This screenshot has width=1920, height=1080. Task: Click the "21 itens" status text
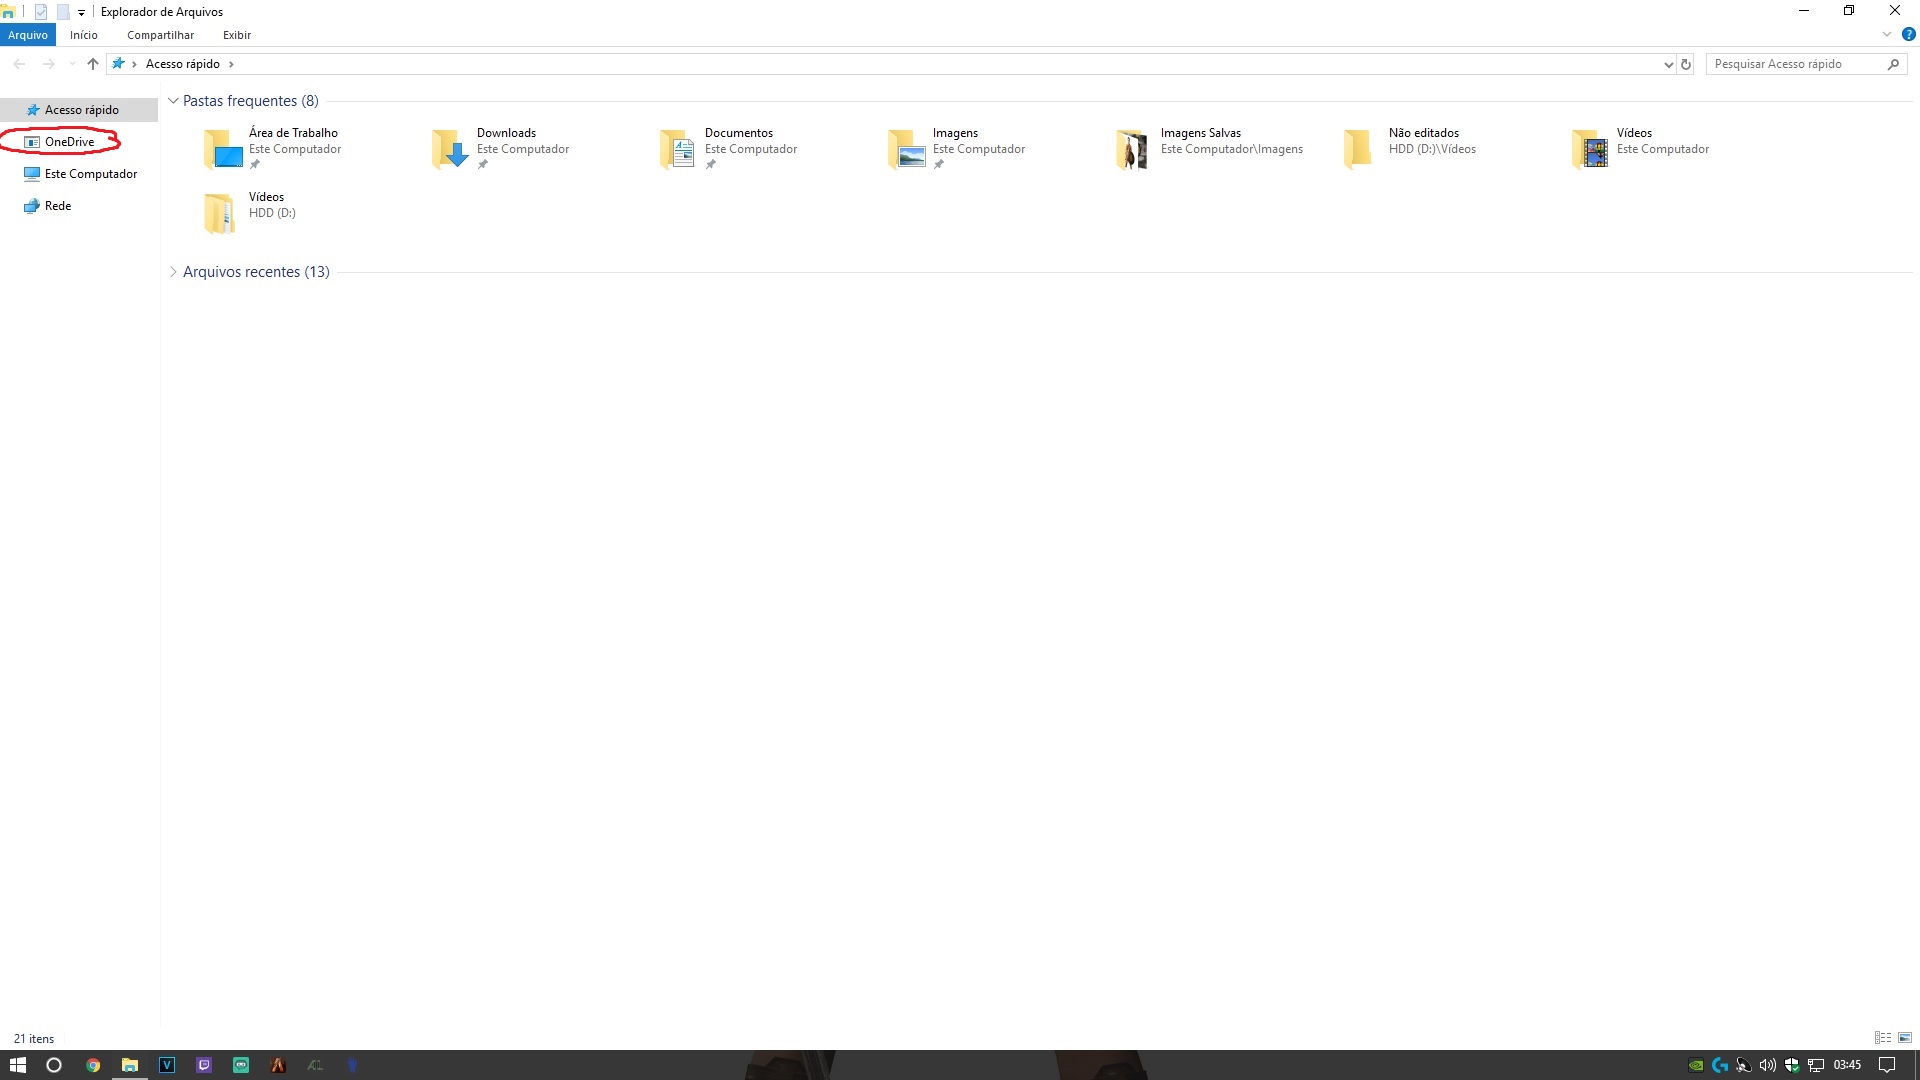click(34, 1039)
